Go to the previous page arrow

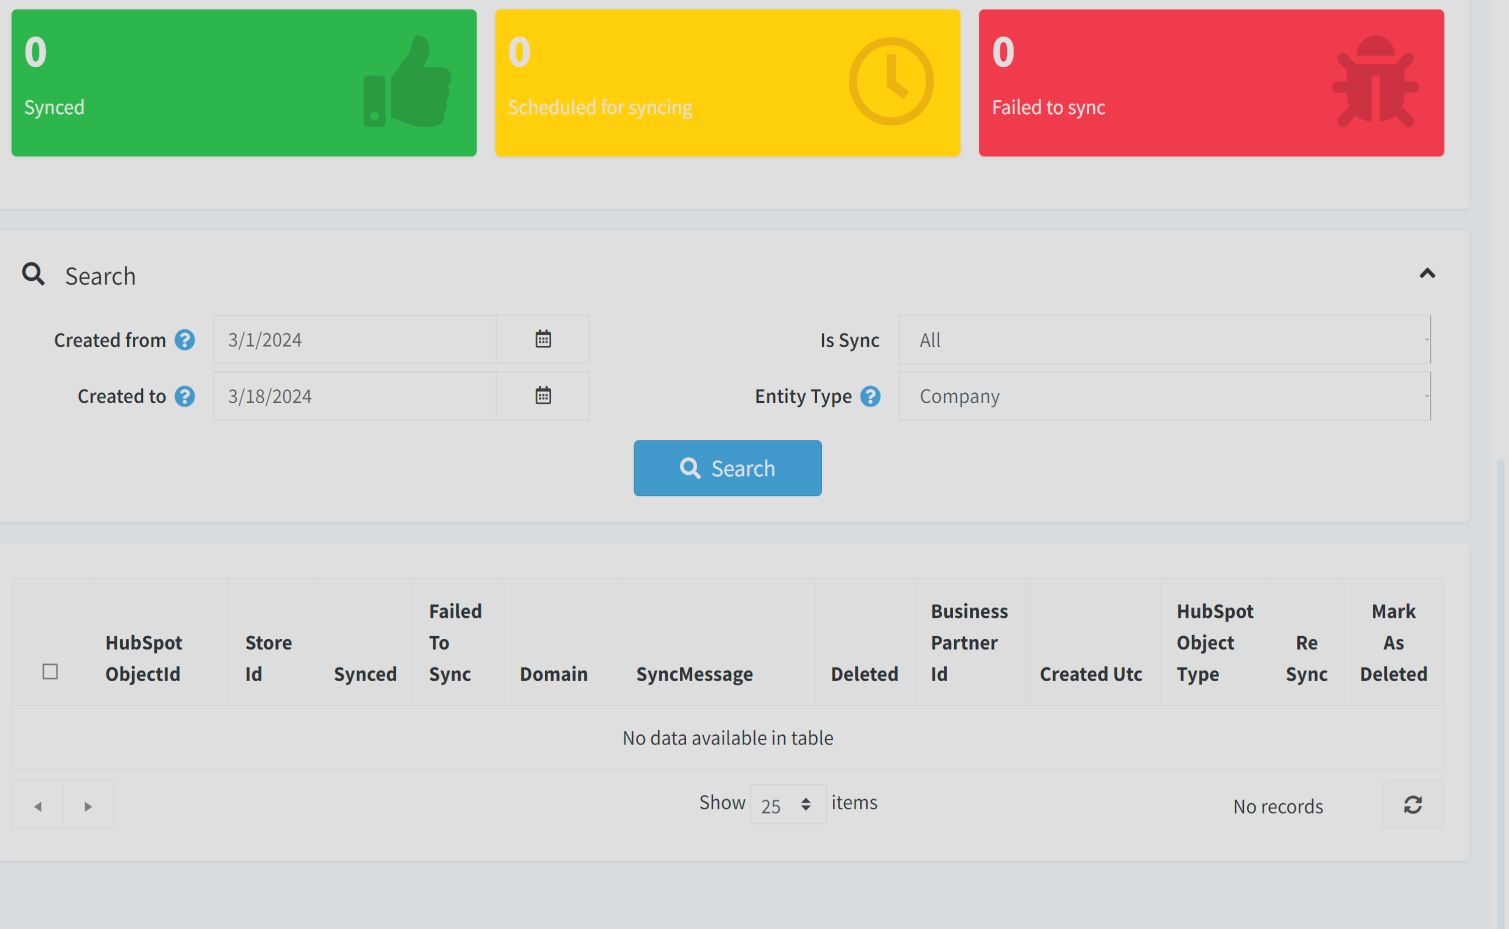click(38, 806)
